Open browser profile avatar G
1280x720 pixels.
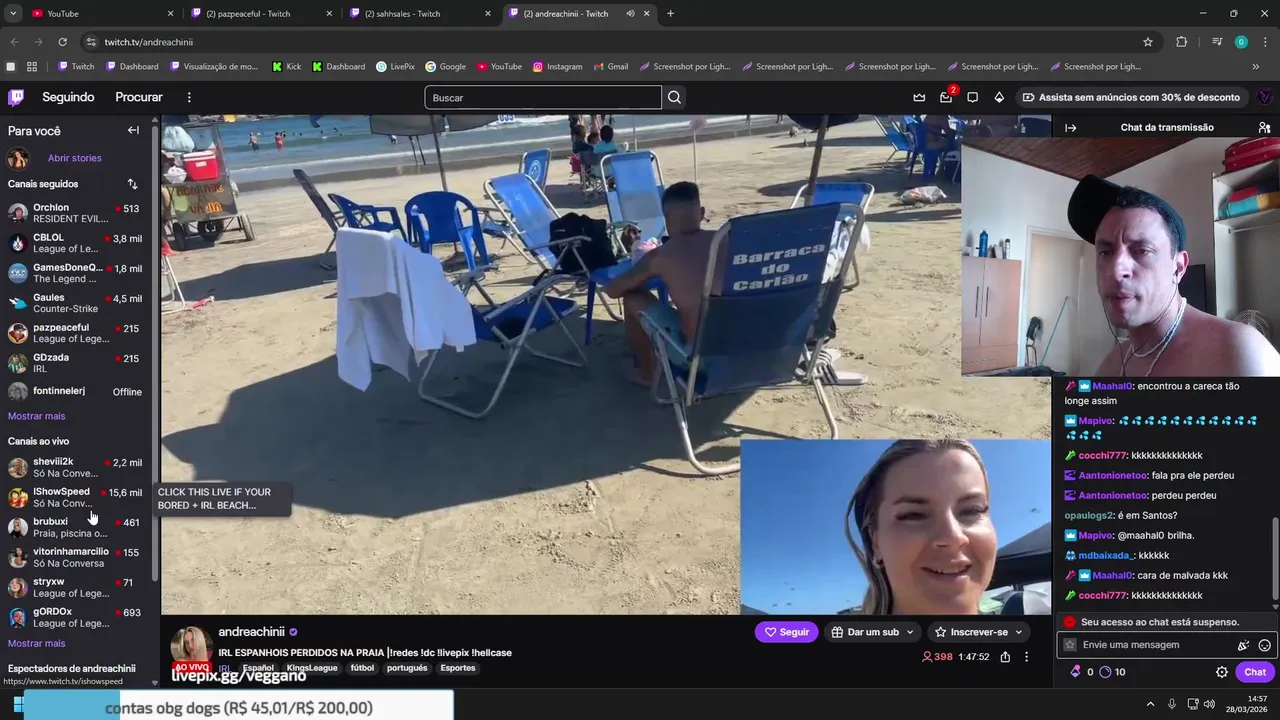click(1241, 42)
